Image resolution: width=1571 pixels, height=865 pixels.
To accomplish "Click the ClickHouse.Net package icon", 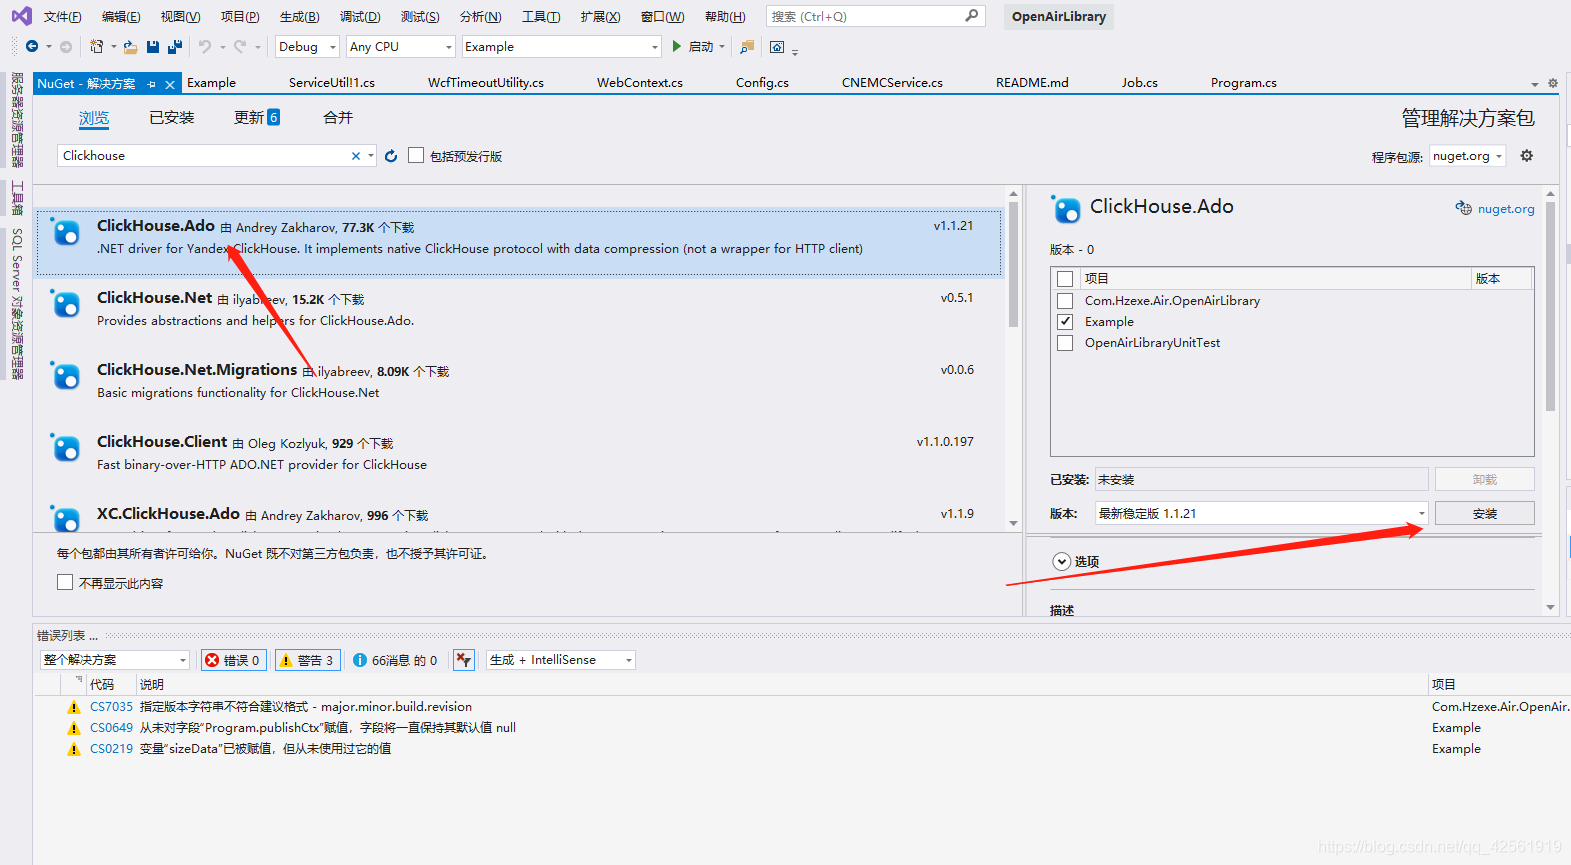I will coord(66,304).
